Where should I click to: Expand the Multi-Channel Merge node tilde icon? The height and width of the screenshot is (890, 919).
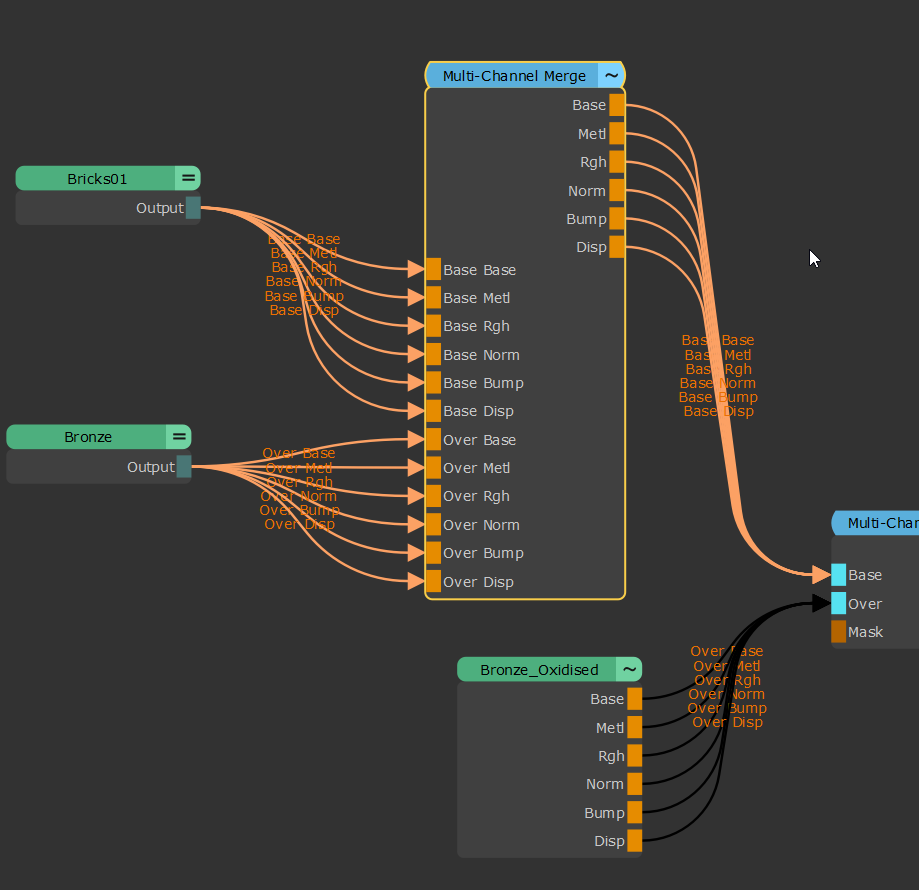coord(611,76)
